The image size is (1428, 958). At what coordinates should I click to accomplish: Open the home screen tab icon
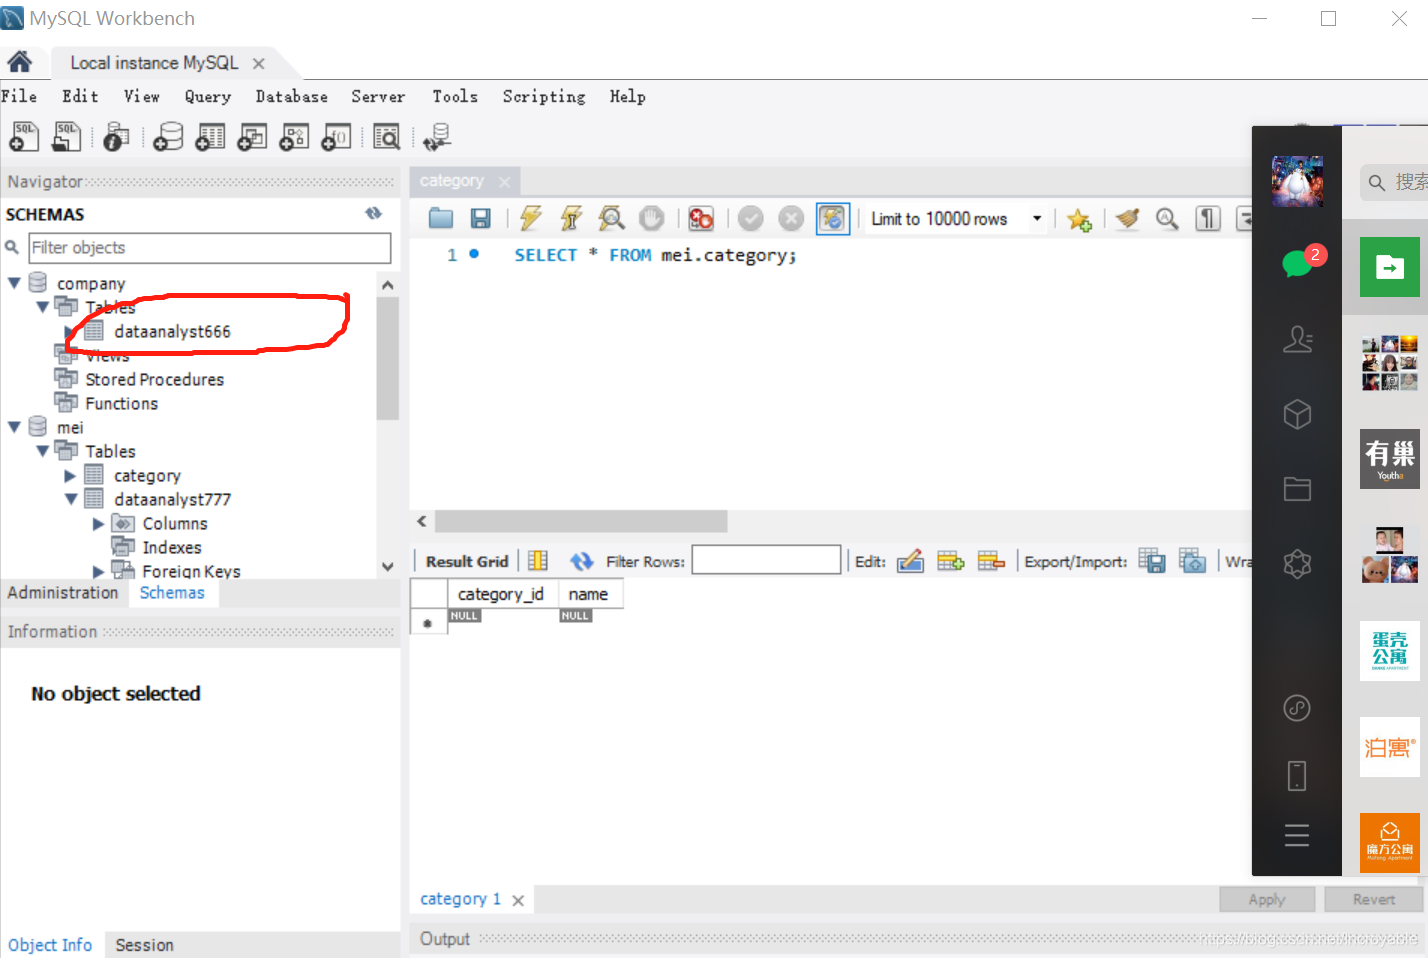[19, 63]
